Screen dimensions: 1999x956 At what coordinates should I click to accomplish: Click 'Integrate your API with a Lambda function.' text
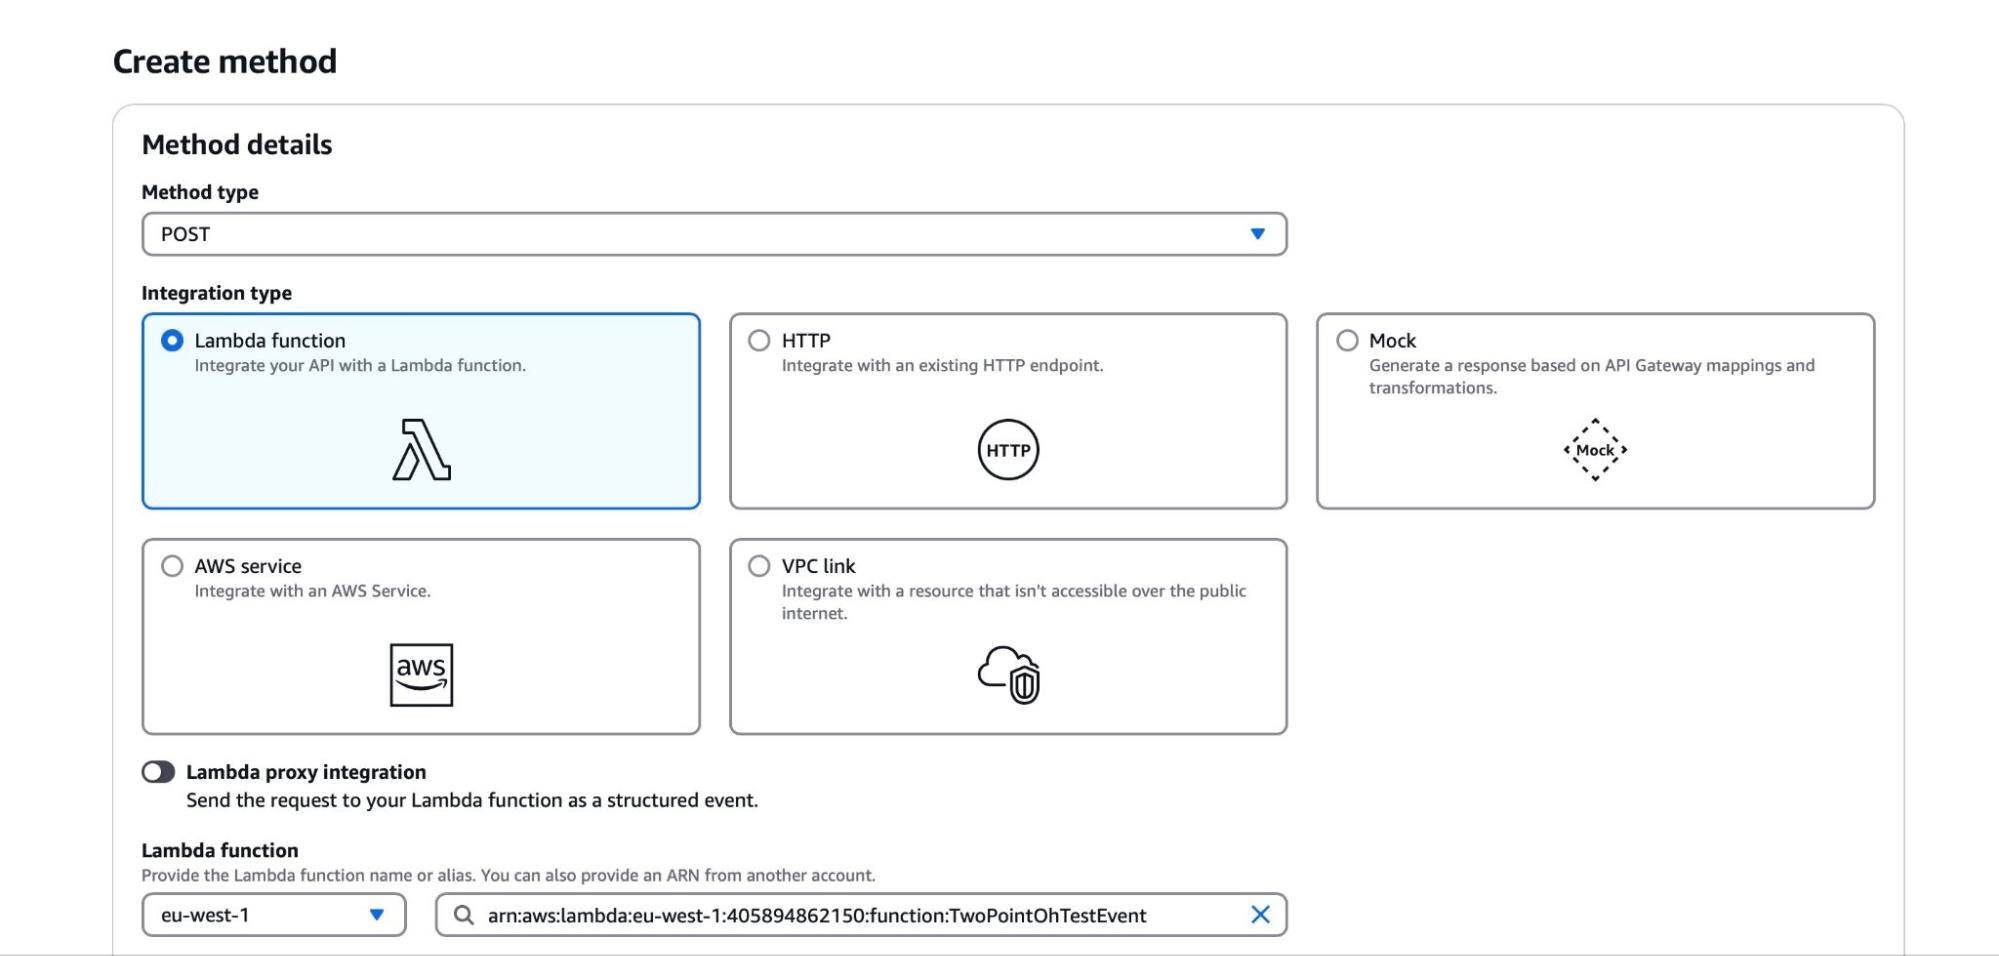(x=360, y=366)
